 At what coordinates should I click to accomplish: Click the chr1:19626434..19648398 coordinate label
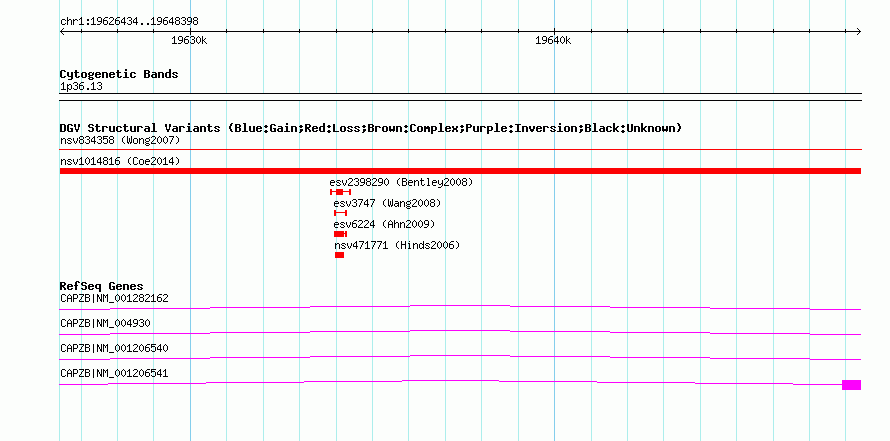coord(129,22)
